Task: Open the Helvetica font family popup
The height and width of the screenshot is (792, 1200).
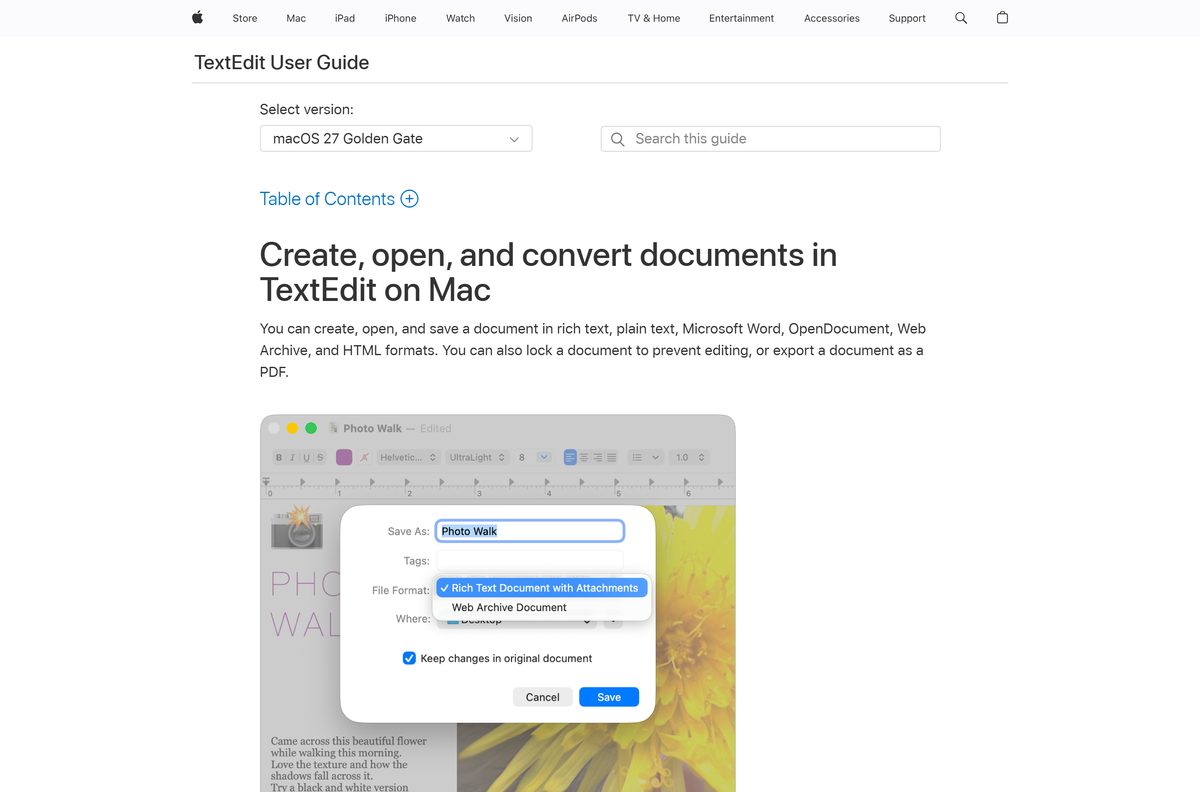Action: pyautogui.click(x=408, y=457)
